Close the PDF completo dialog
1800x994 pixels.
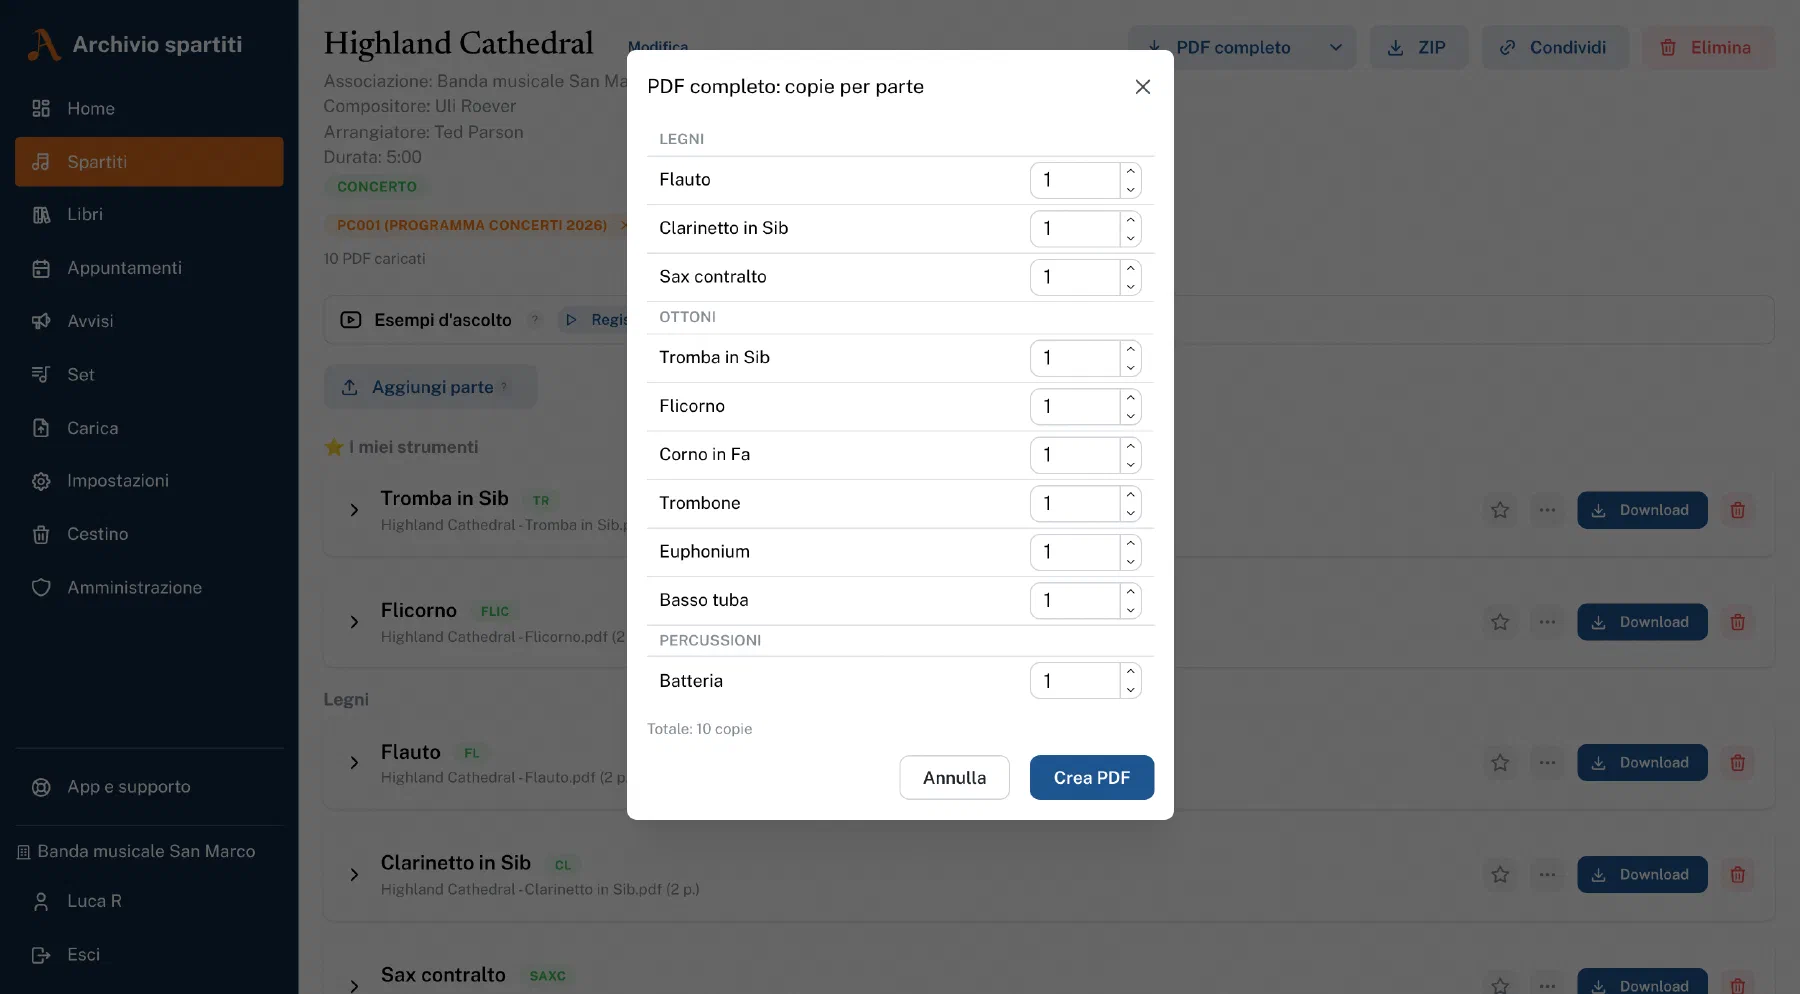1142,87
